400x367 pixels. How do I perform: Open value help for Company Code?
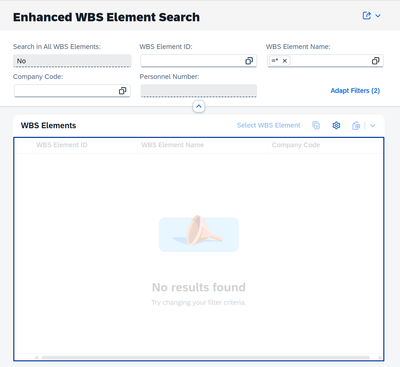tap(122, 91)
